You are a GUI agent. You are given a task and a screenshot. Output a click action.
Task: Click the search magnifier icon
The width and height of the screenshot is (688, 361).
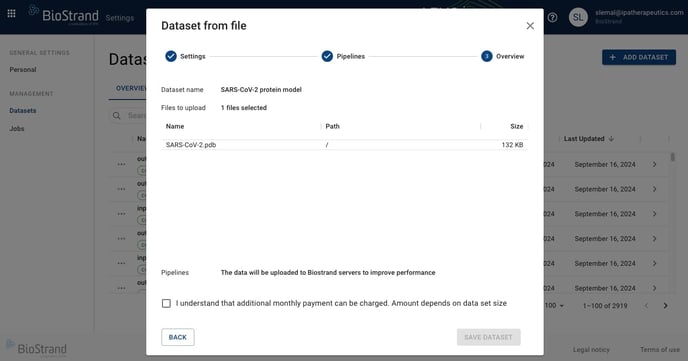(x=116, y=116)
